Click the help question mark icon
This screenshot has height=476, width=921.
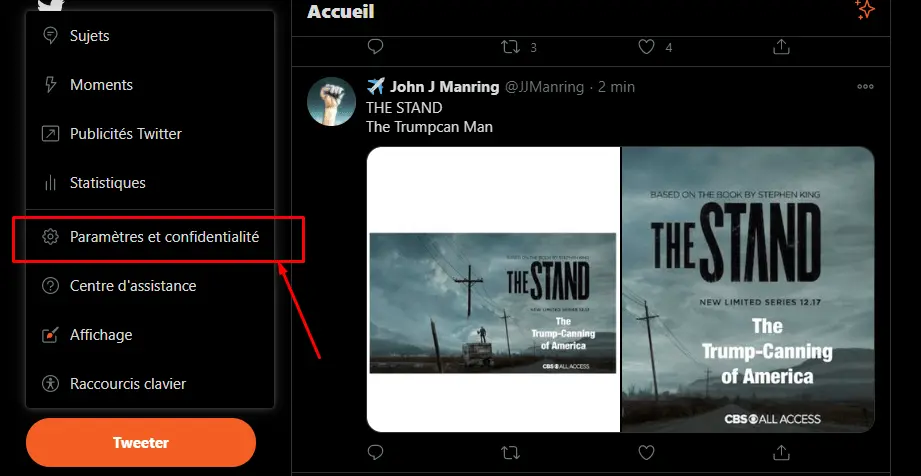[51, 286]
